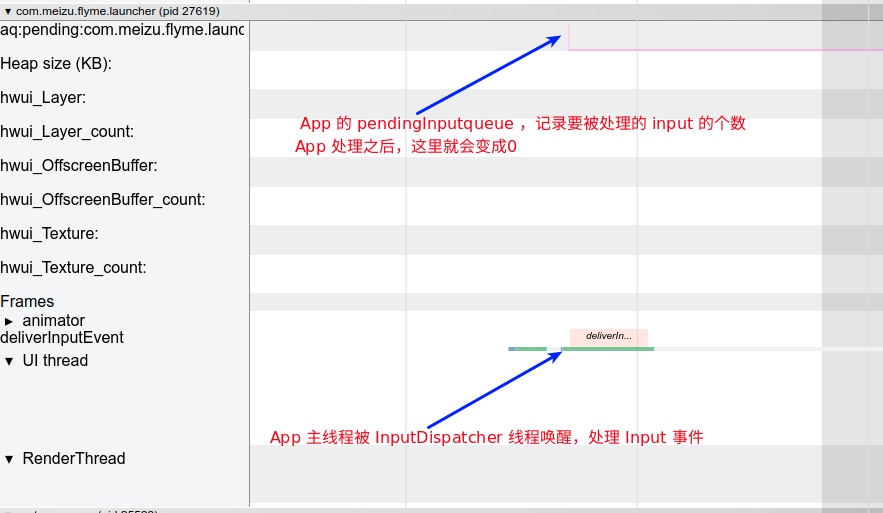Click the short blue-green UI thread slice
The image size is (883, 513).
coord(527,349)
